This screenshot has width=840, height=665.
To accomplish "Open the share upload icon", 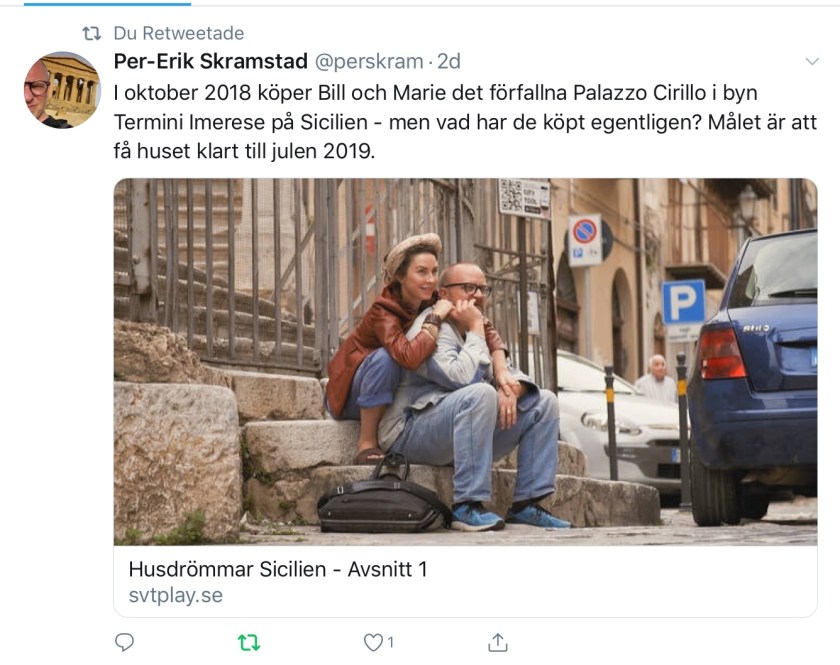I will pyautogui.click(x=498, y=642).
